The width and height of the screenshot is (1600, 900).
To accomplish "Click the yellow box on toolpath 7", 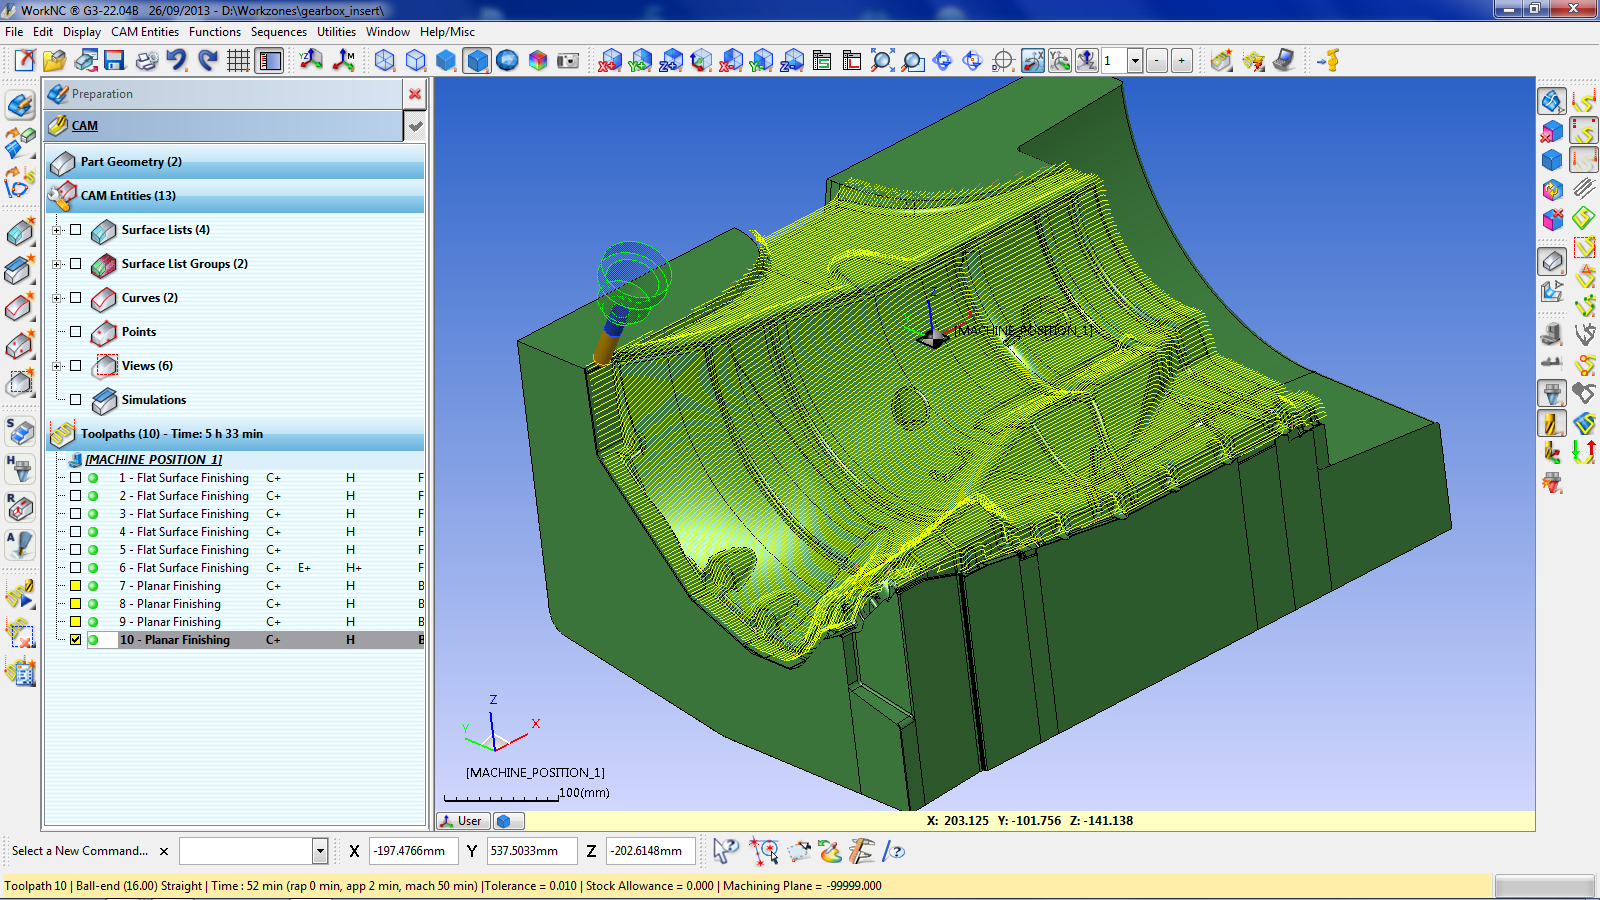I will tap(76, 586).
